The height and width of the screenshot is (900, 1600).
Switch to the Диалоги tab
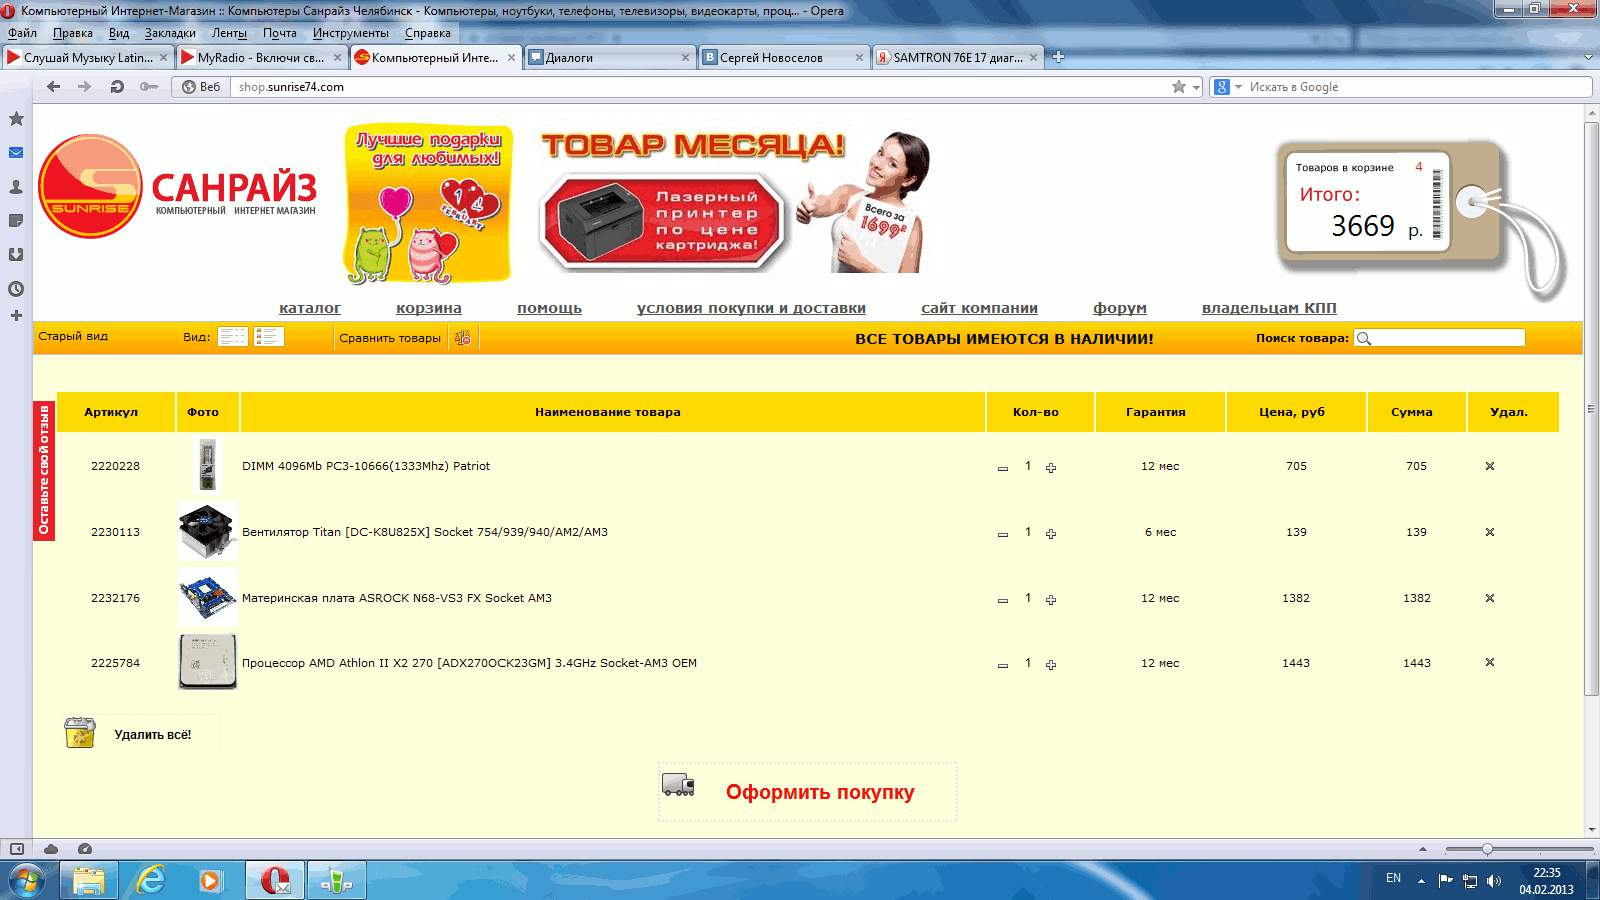point(610,57)
